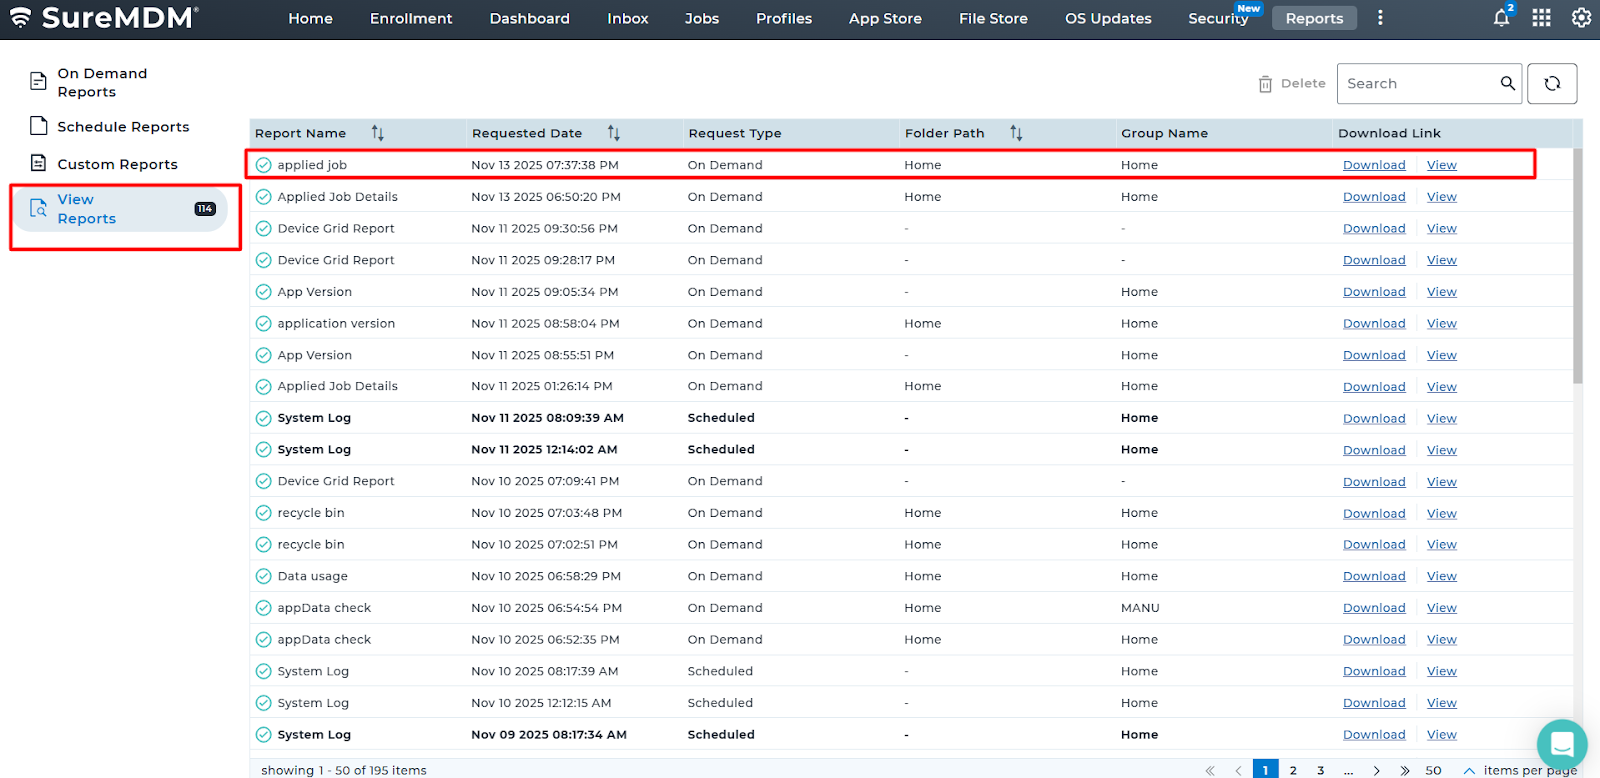Click the refresh reports icon button
The width and height of the screenshot is (1600, 778).
coord(1552,84)
